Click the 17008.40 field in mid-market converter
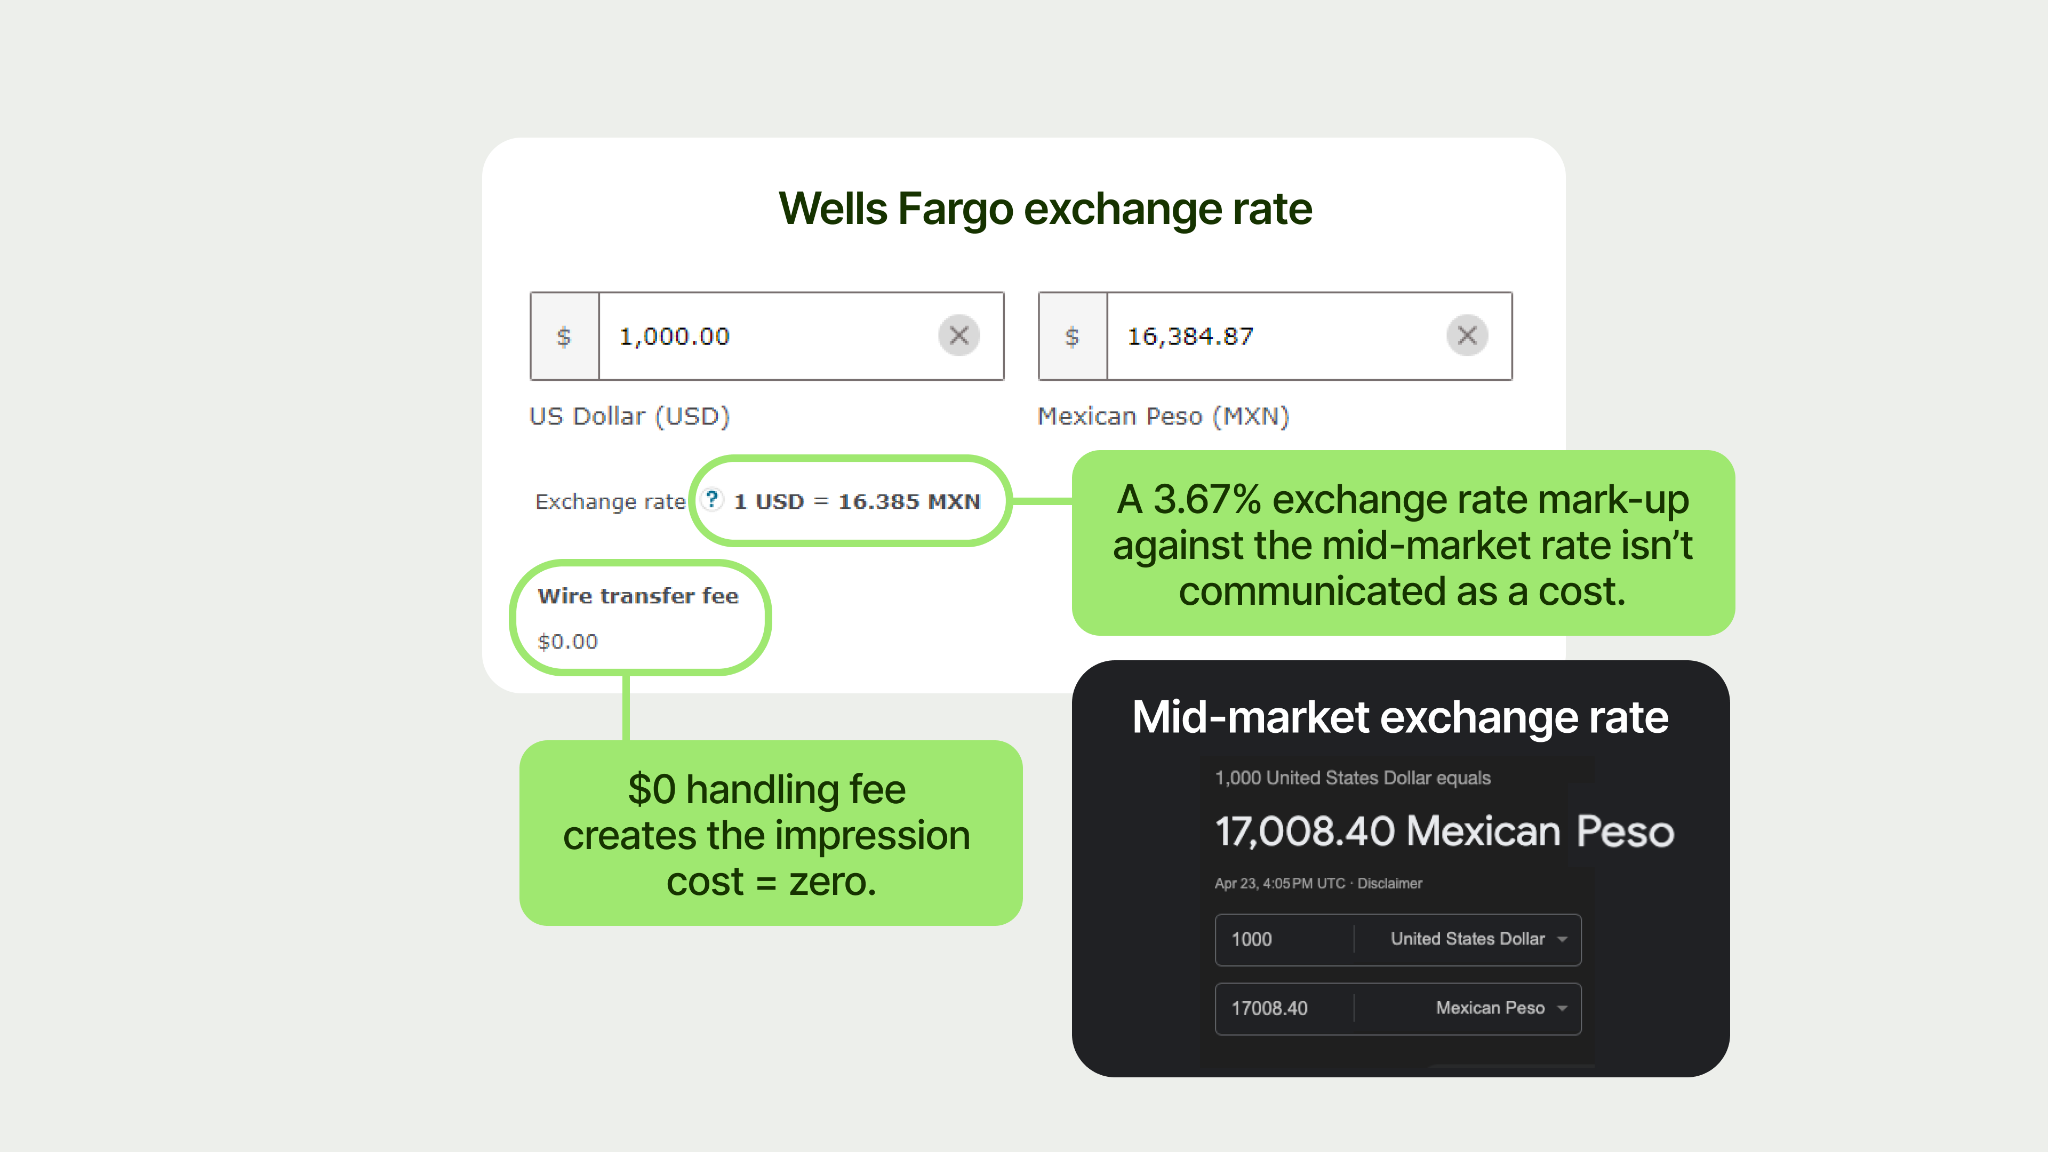2048x1152 pixels. tap(1283, 1008)
